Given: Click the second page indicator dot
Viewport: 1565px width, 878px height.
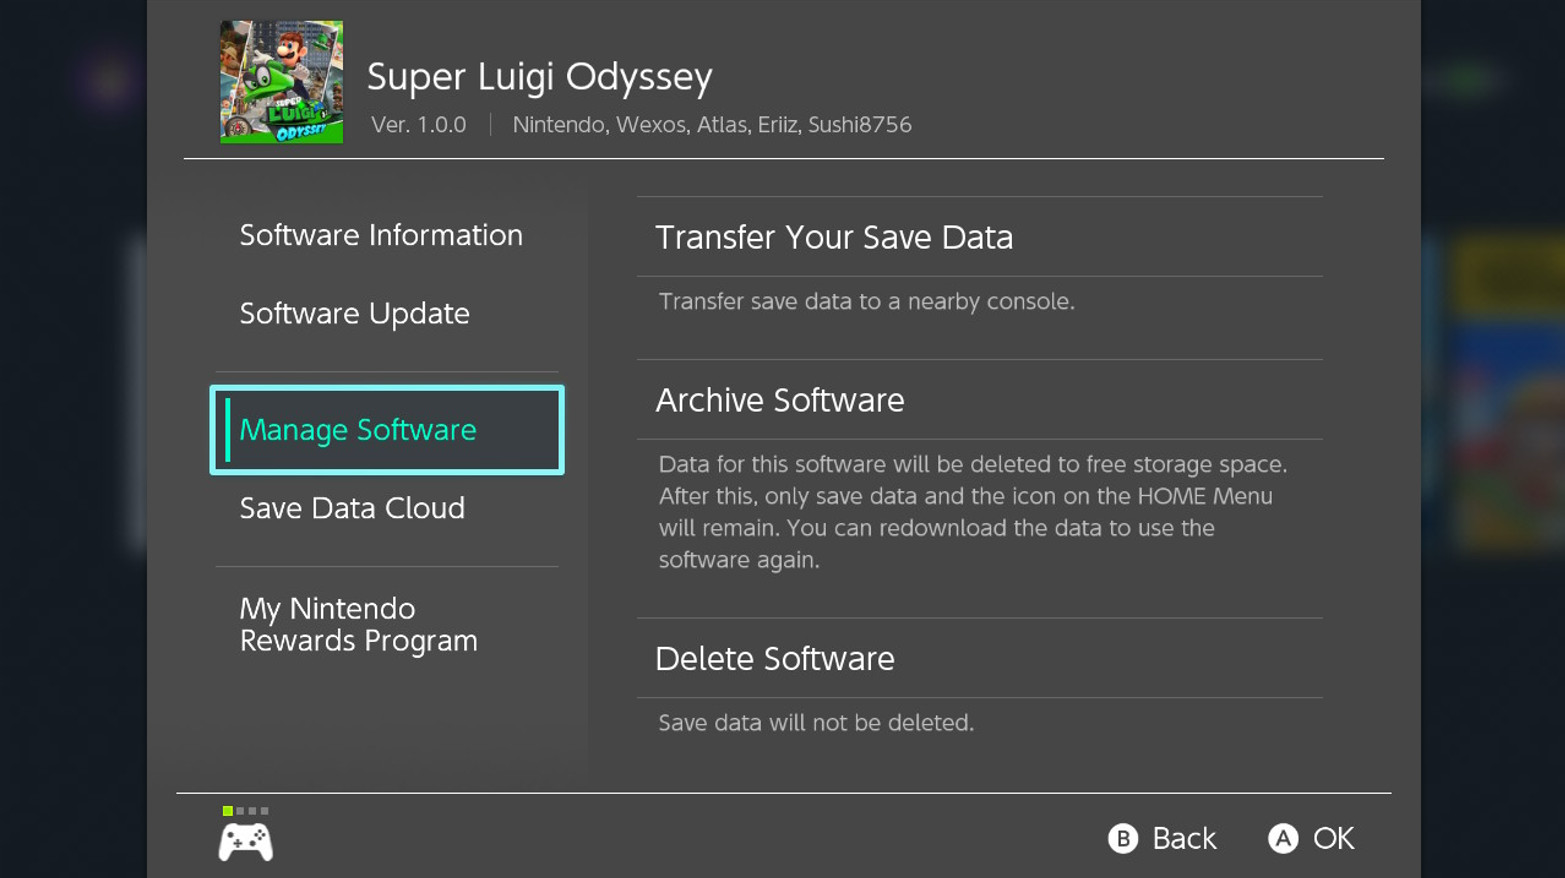Looking at the screenshot, I should [x=240, y=812].
